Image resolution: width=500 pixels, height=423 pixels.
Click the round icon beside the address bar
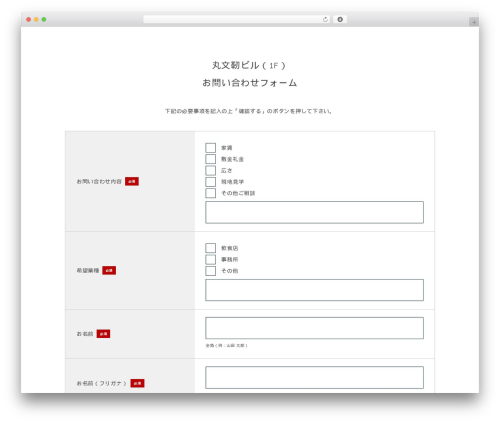[340, 19]
